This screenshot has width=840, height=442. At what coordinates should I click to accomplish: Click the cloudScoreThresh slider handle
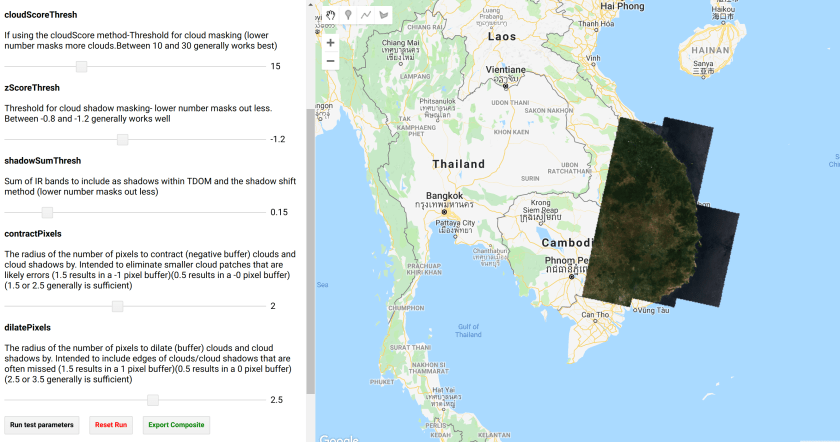click(x=82, y=66)
